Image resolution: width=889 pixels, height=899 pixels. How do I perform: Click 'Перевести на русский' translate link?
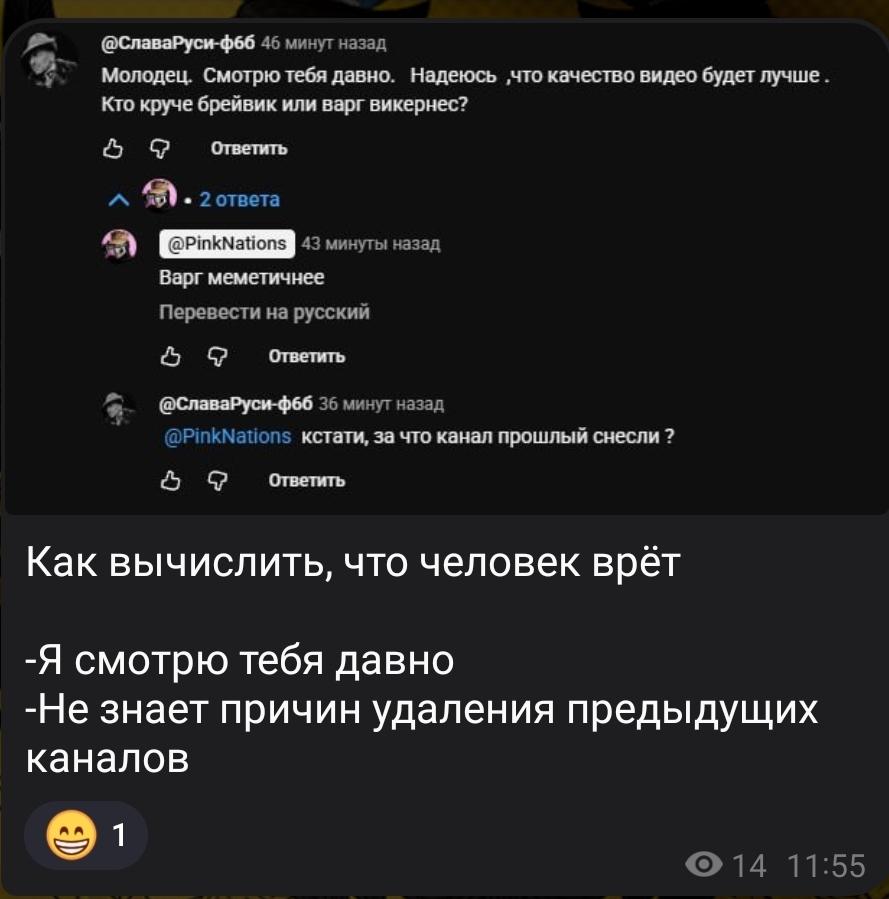pyautogui.click(x=264, y=312)
